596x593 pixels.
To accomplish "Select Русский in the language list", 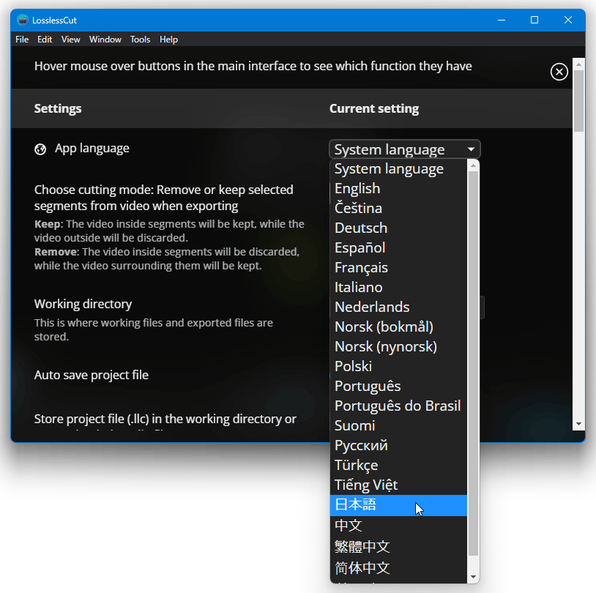I will coord(398,446).
